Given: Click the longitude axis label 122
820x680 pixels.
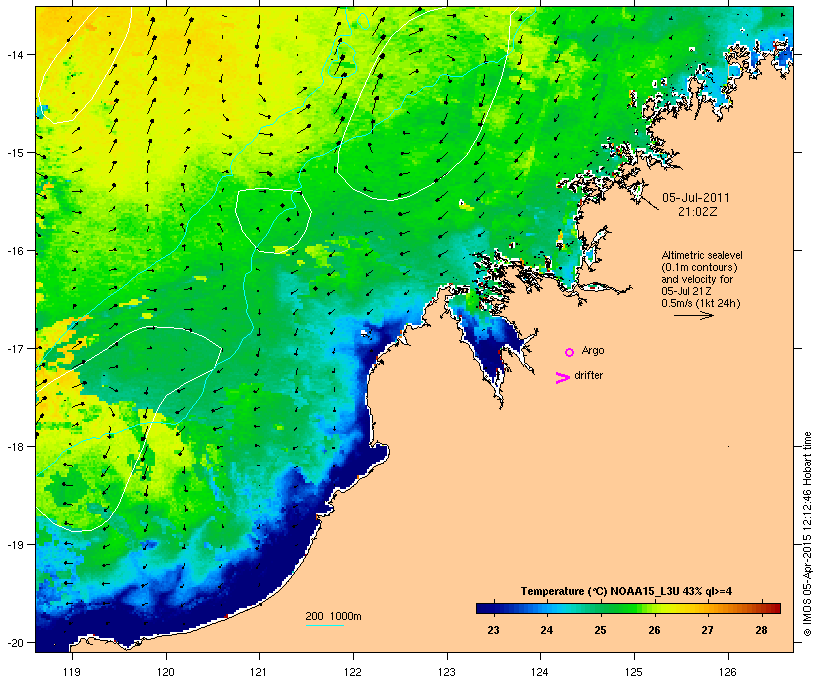Looking at the screenshot, I should [353, 672].
